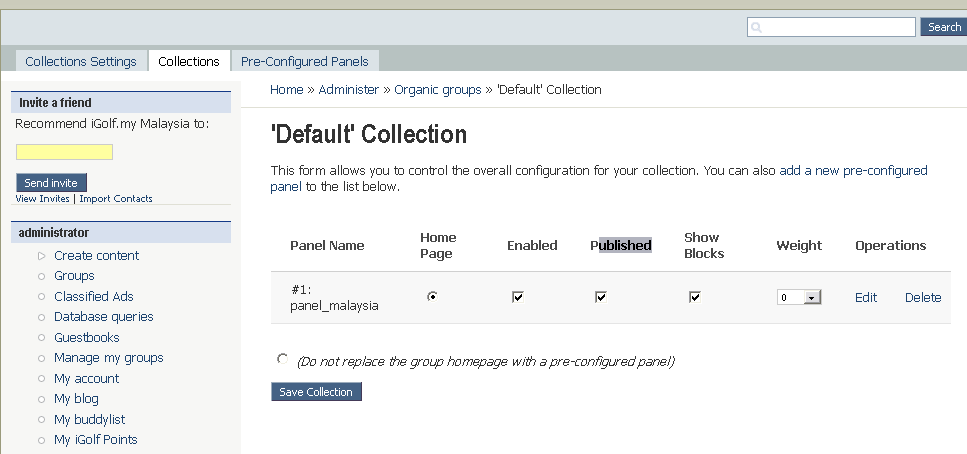
Task: Switch to Collections Settings tab
Action: pos(81,61)
